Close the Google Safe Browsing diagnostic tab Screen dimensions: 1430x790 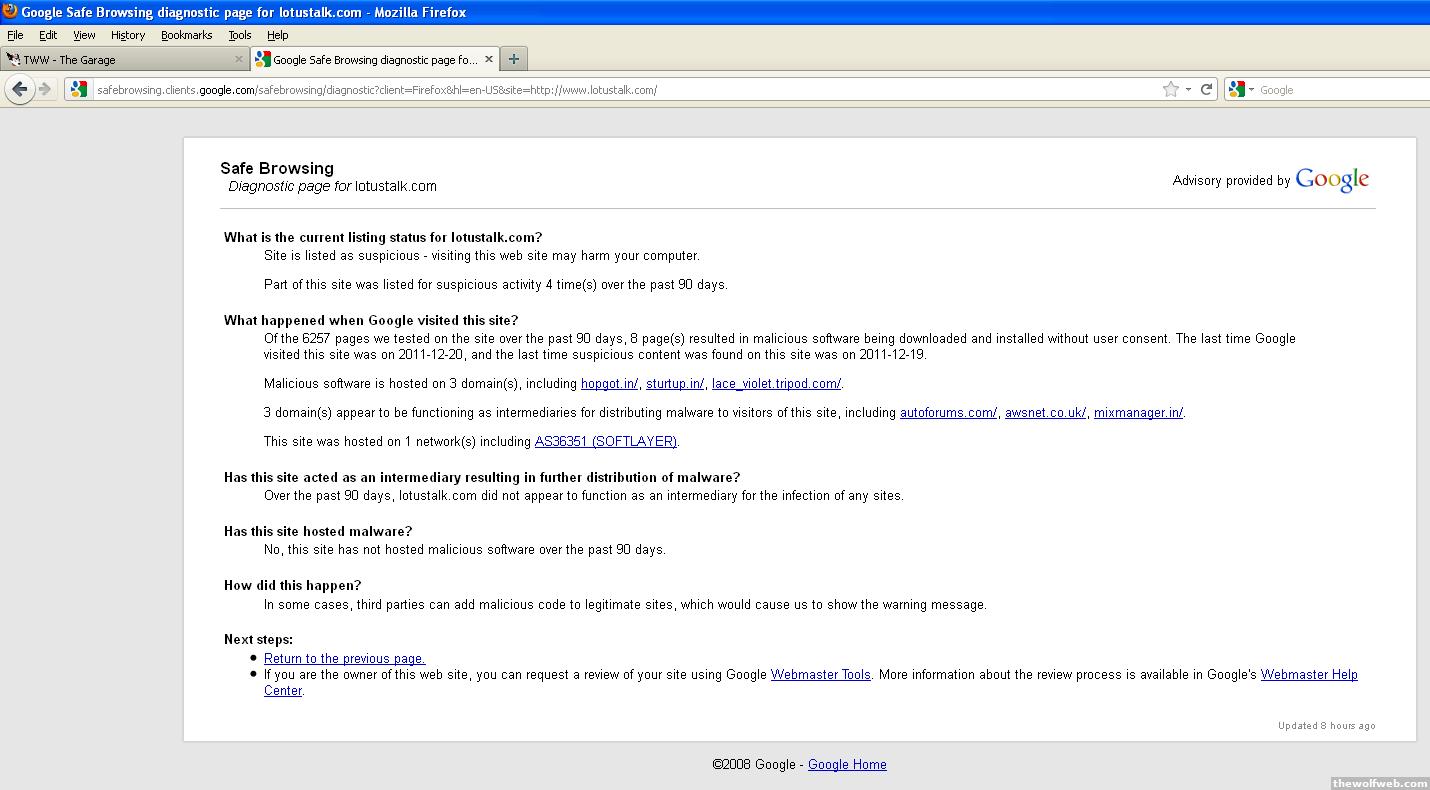click(x=489, y=59)
